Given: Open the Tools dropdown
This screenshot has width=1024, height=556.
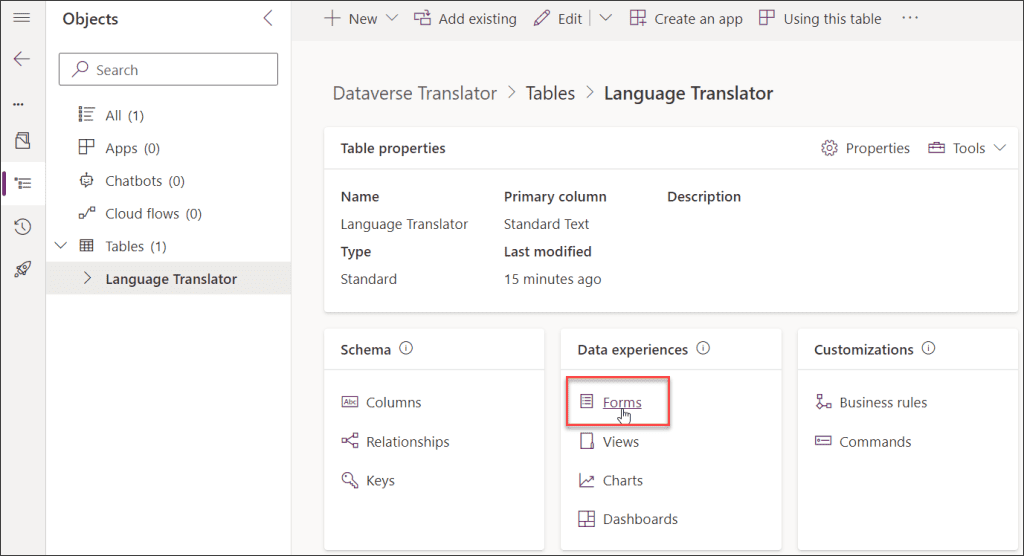Looking at the screenshot, I should click(967, 148).
